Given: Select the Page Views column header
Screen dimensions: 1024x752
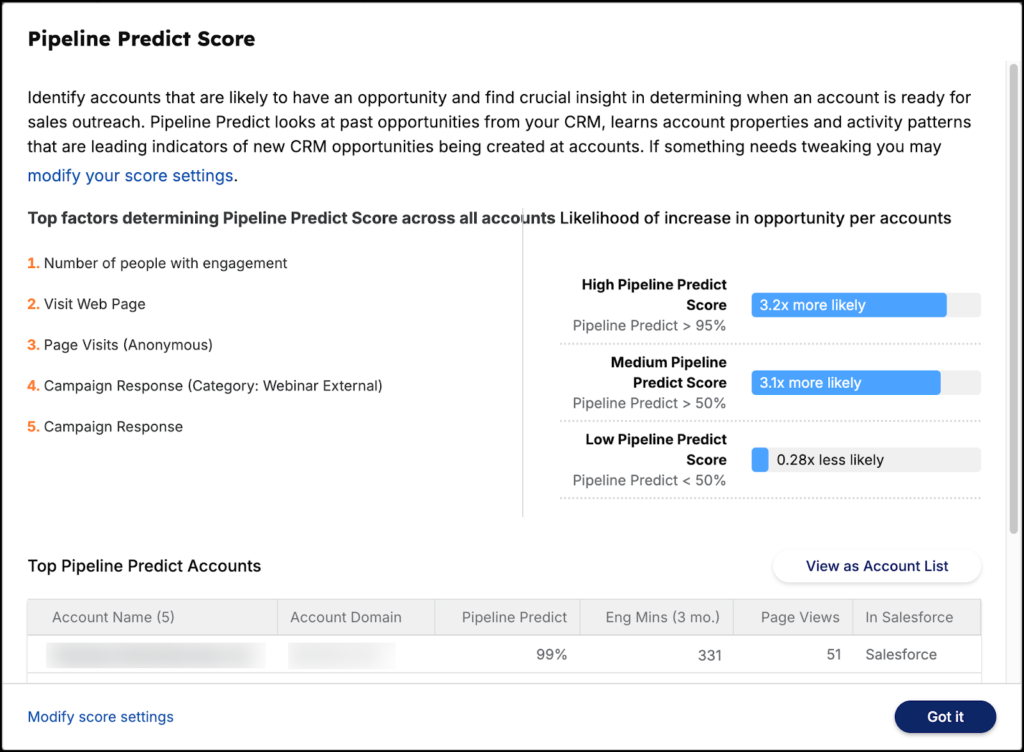Looking at the screenshot, I should (799, 617).
